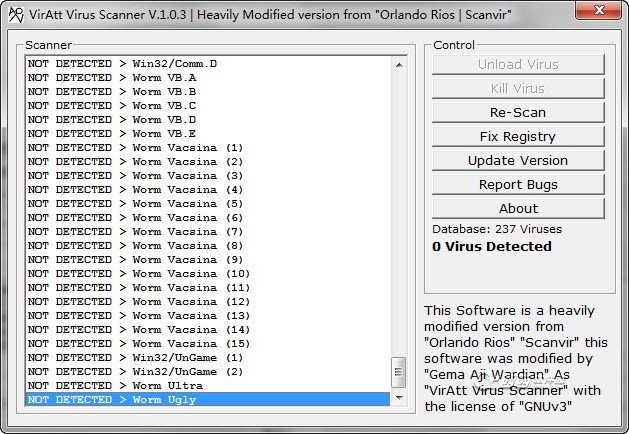Select the Worm Vacsina (14) row
Viewport: 629px width, 434px height.
pyautogui.click(x=208, y=330)
